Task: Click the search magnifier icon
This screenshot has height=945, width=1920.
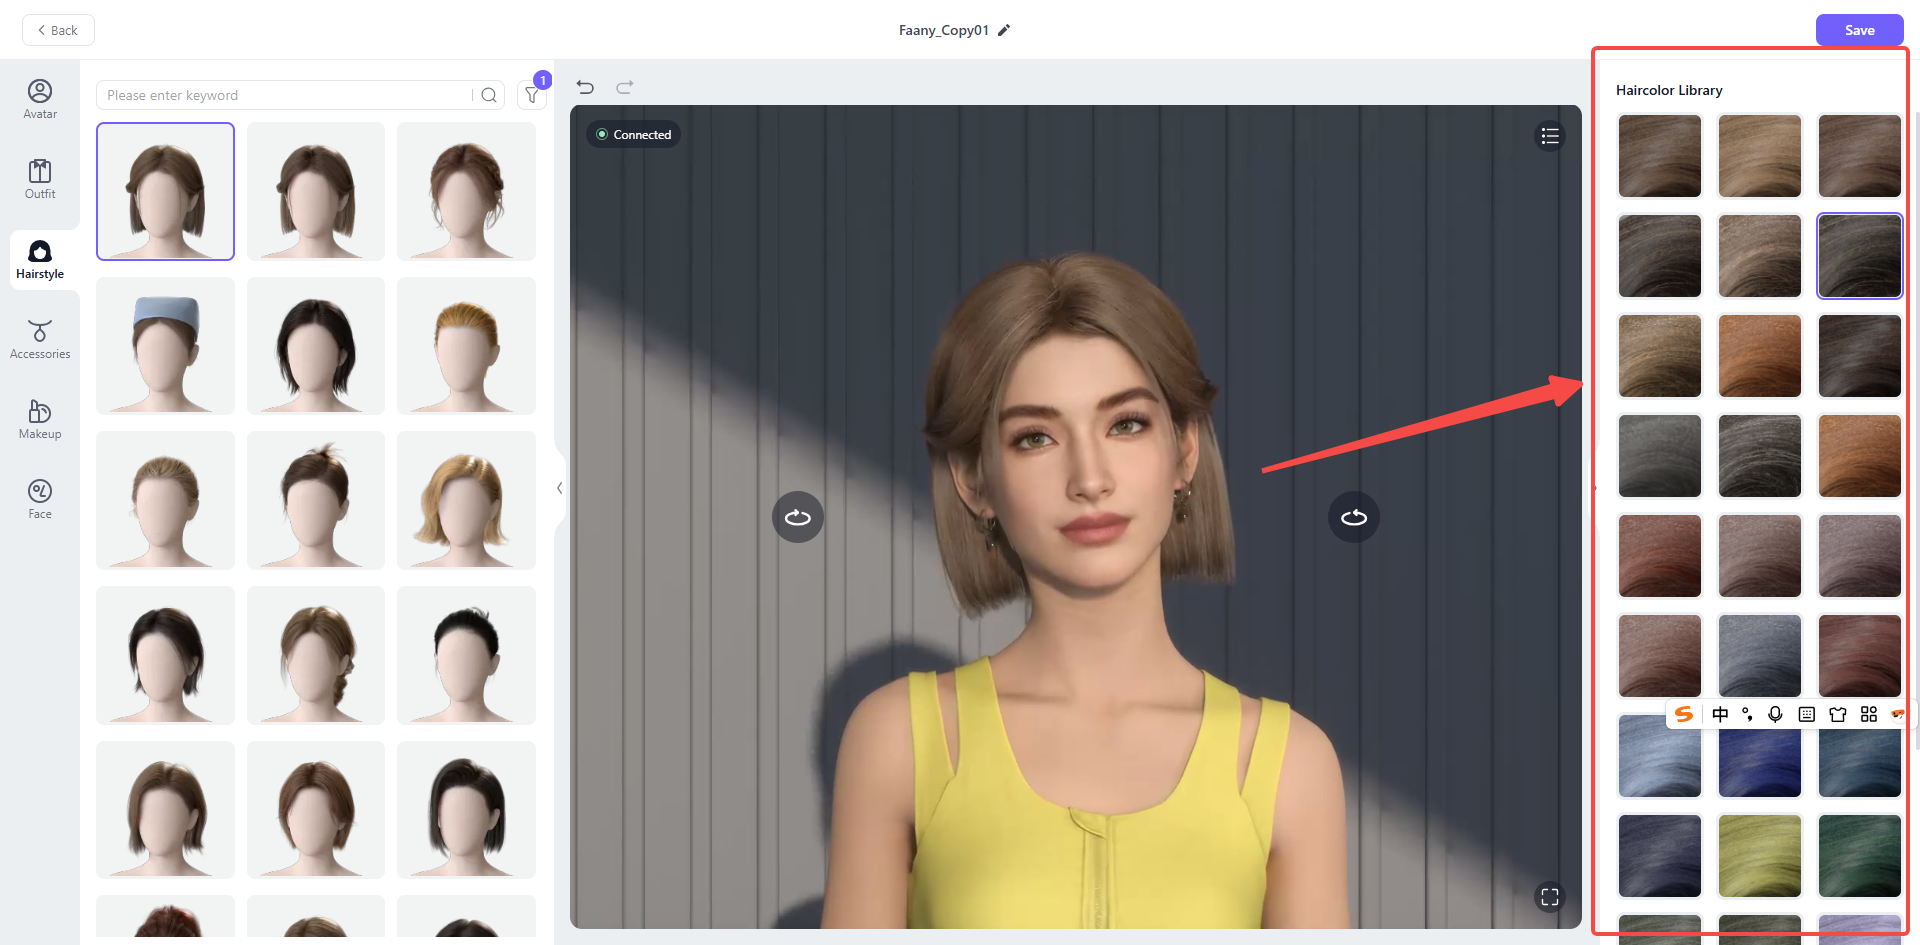Action: point(489,95)
